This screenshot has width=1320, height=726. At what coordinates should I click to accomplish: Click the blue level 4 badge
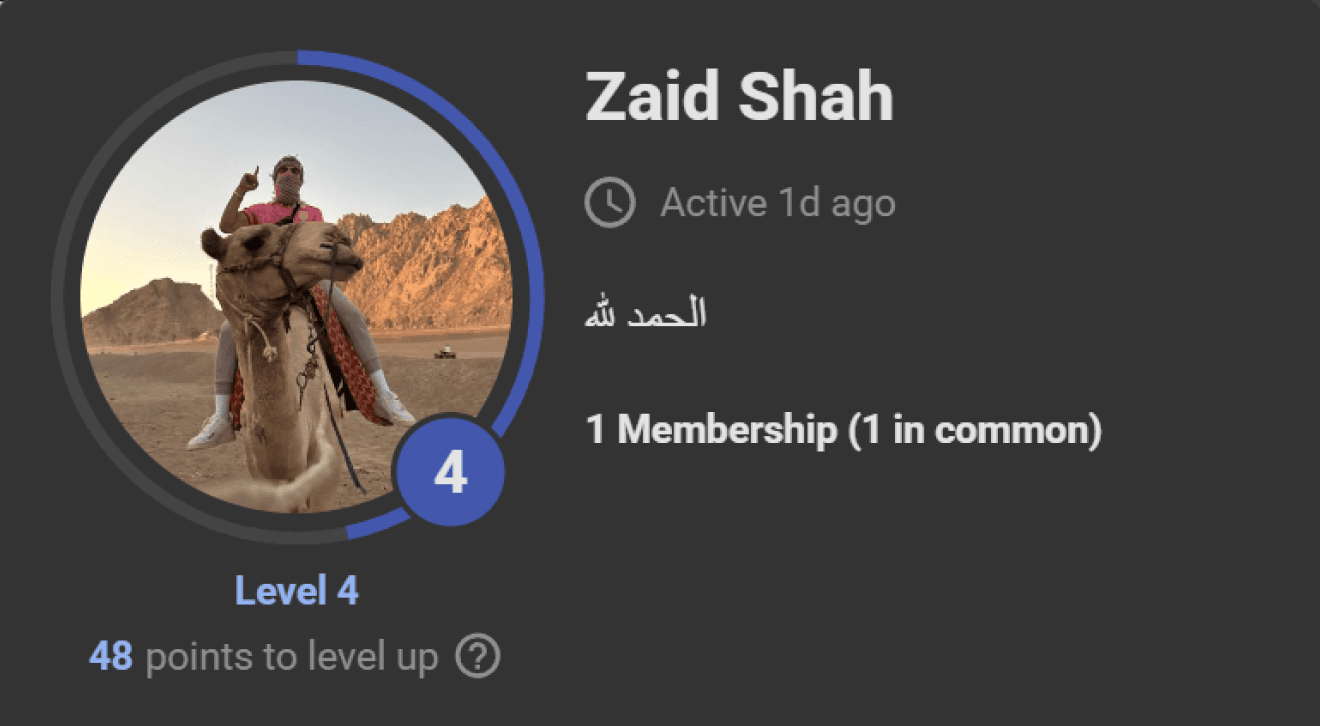(450, 473)
